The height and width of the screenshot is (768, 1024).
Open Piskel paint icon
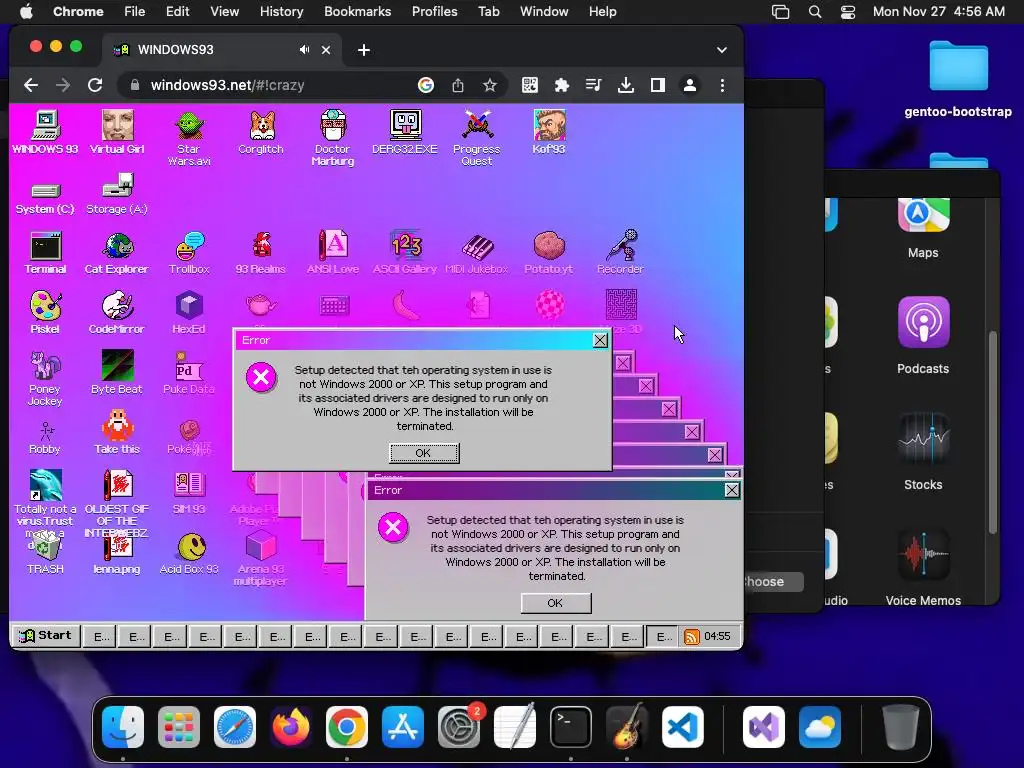pos(45,313)
